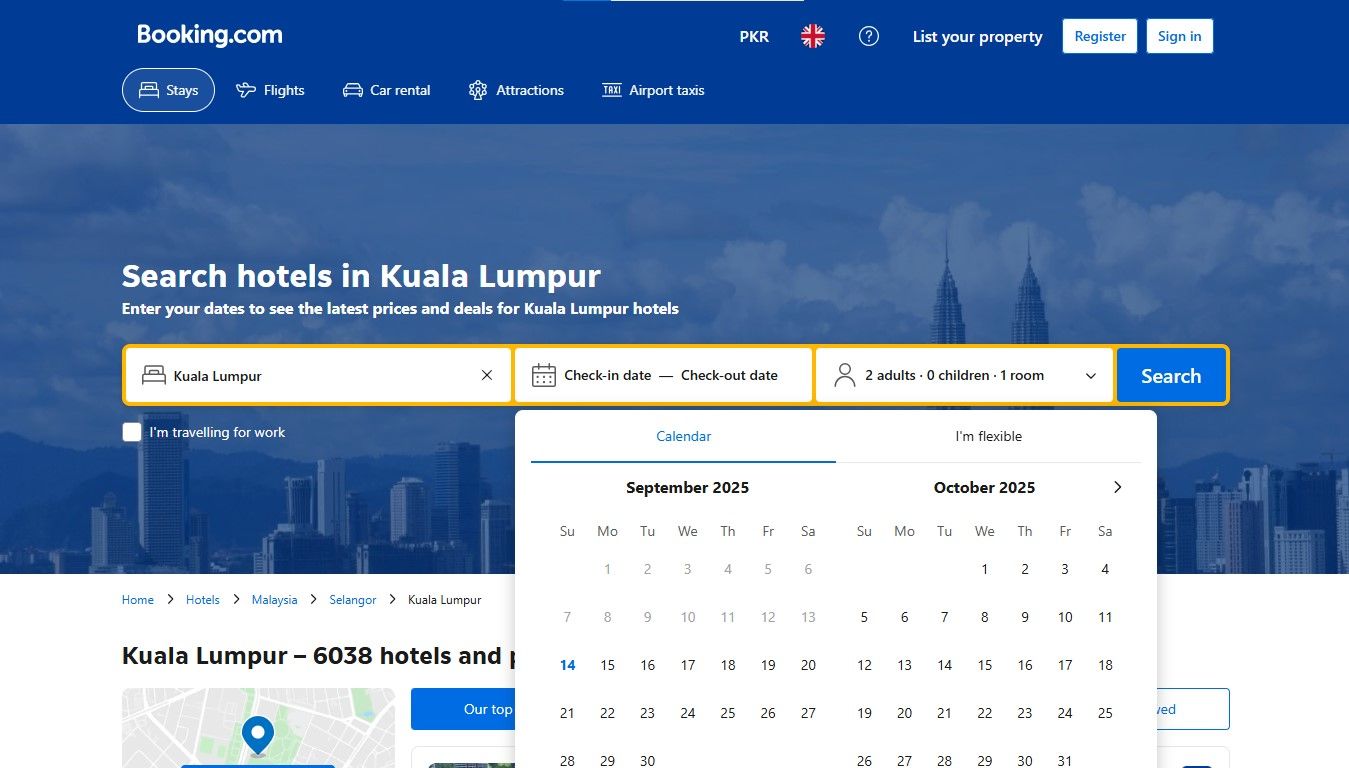Select October 1 in the calendar

click(985, 569)
